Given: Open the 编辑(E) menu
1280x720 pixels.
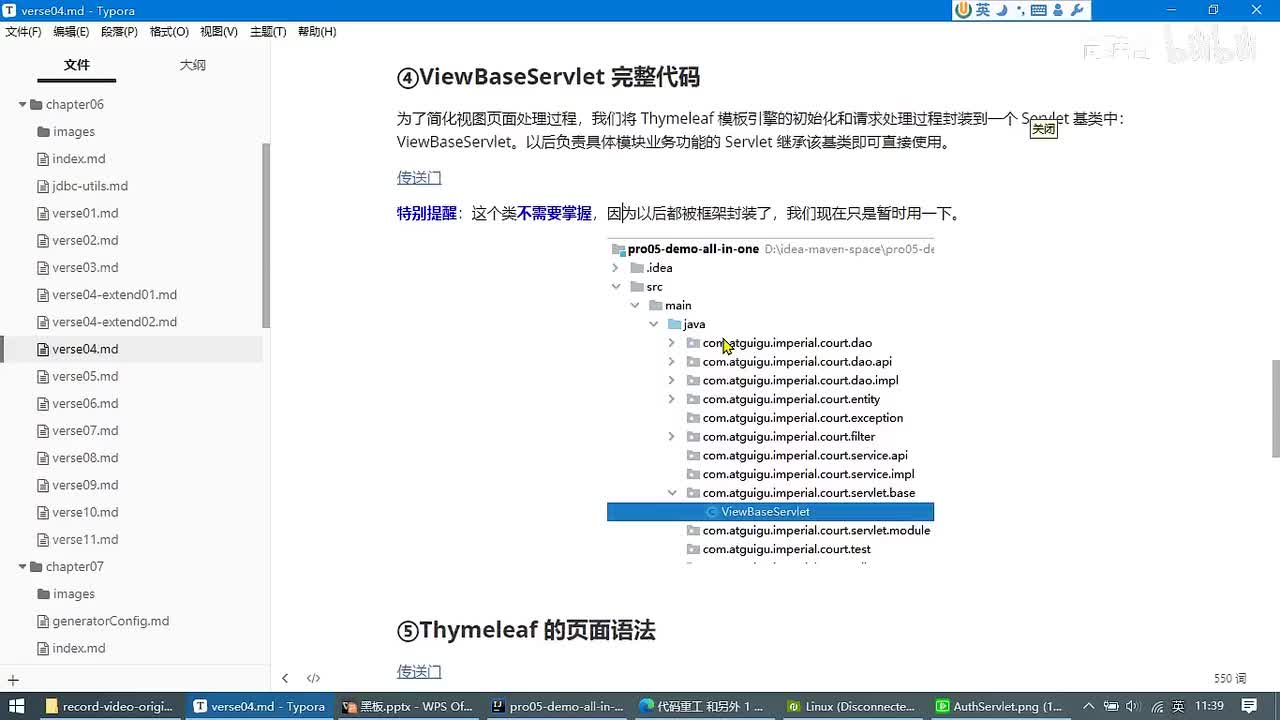Looking at the screenshot, I should tap(71, 32).
